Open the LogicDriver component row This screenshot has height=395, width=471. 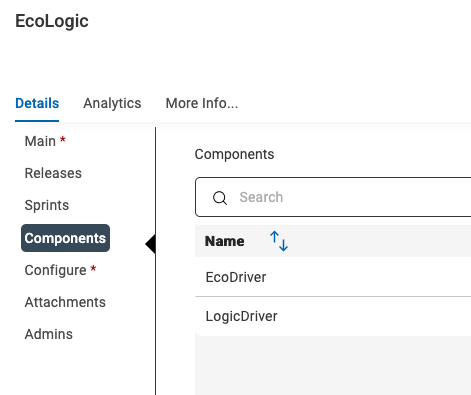click(x=333, y=316)
